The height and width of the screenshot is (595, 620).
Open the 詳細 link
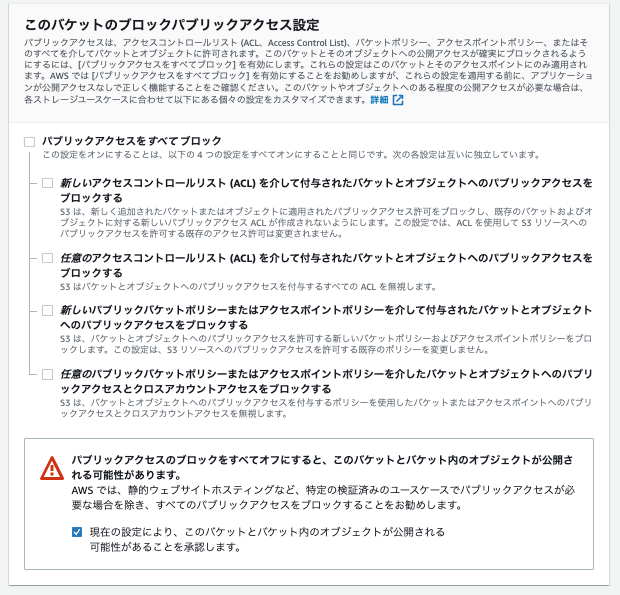[379, 100]
